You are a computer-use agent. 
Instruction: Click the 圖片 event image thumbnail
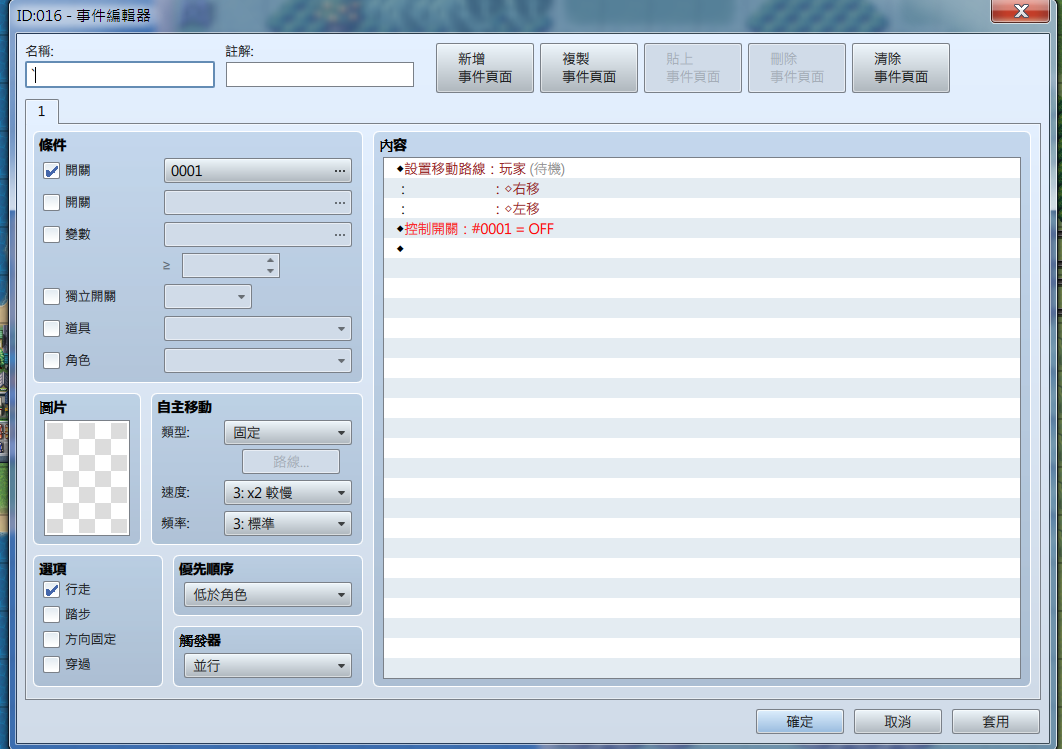[87, 478]
